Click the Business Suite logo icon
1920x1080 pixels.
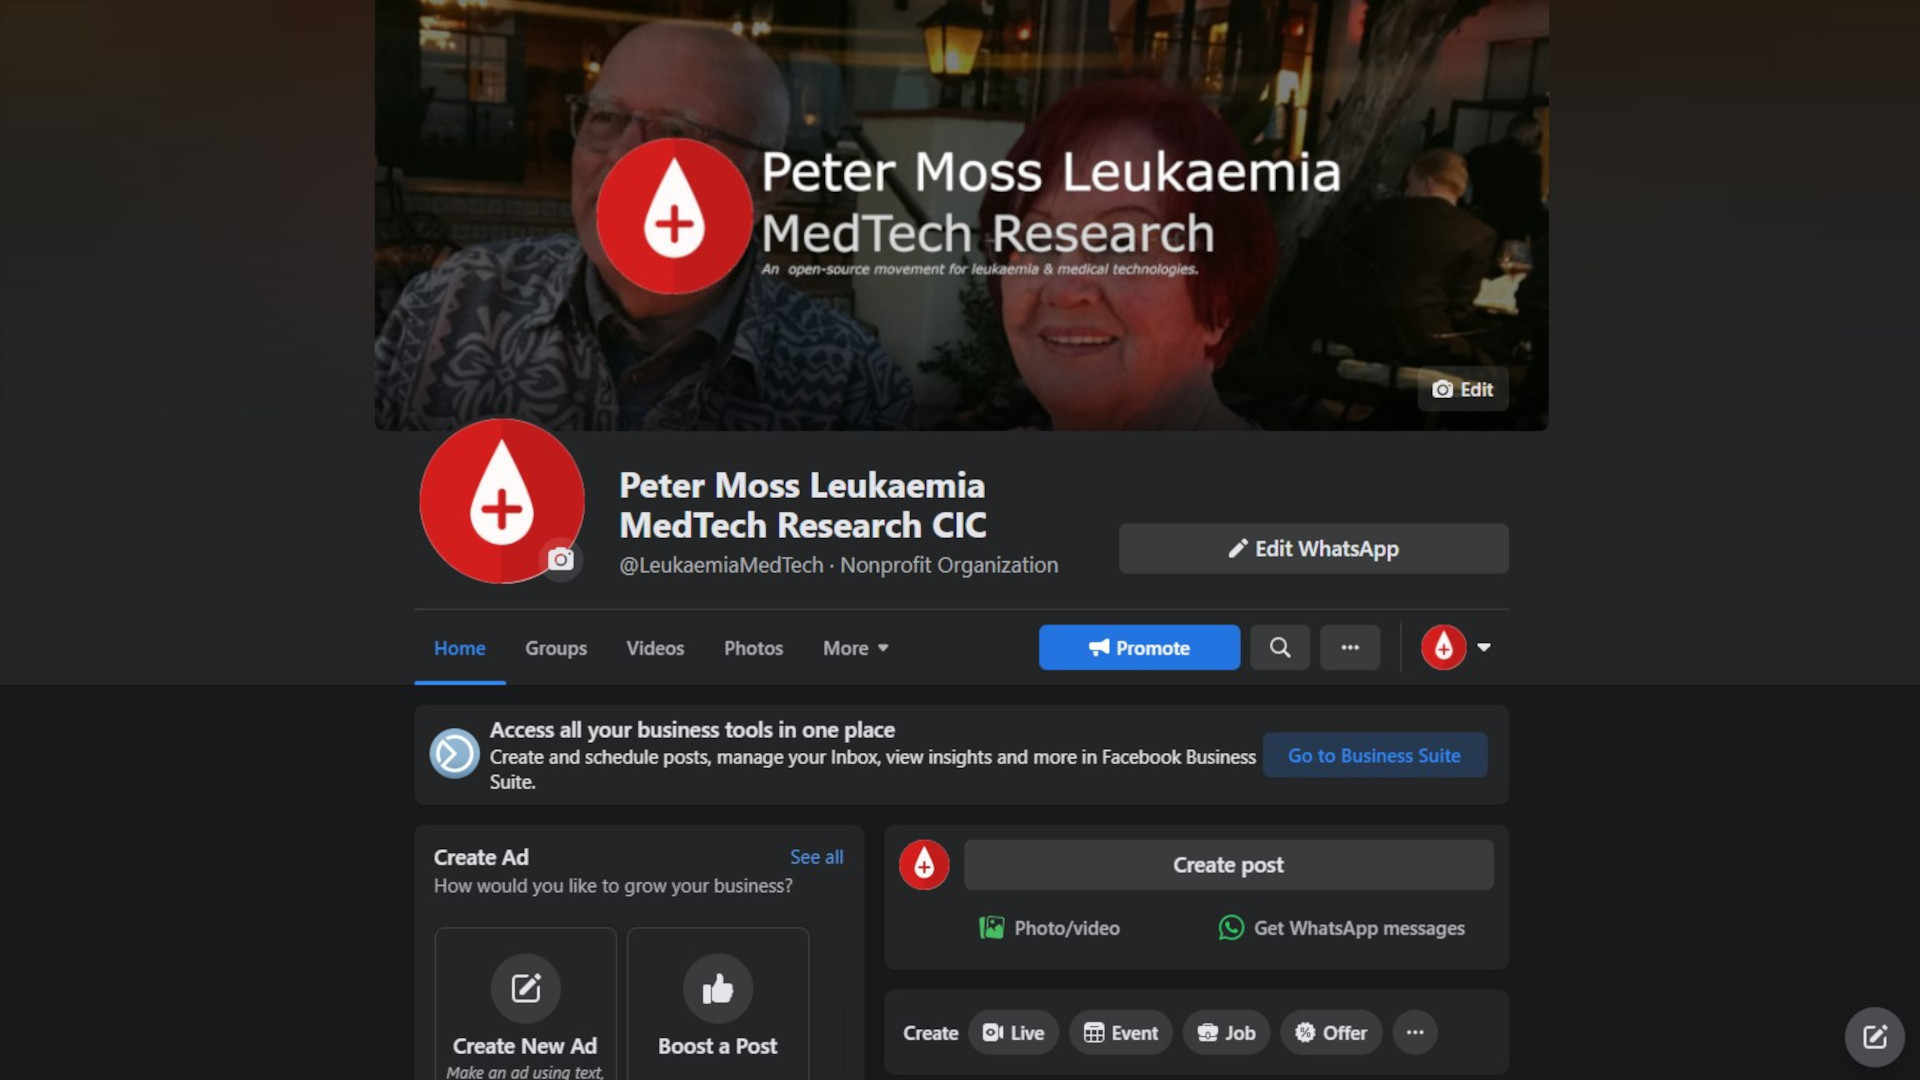click(454, 754)
